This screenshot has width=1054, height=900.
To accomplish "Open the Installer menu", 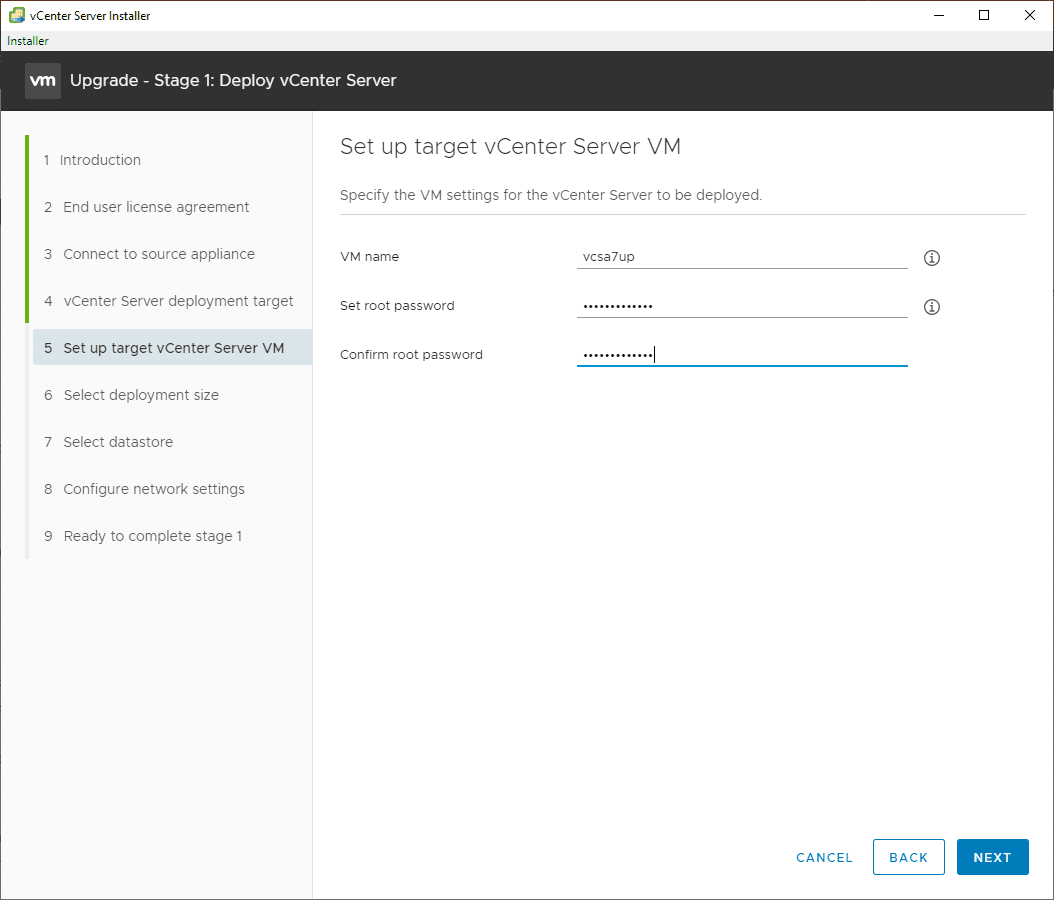I will click(28, 41).
